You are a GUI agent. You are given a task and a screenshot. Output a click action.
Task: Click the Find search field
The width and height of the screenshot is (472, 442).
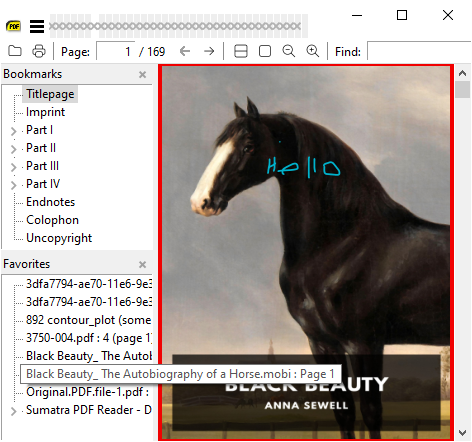point(419,51)
